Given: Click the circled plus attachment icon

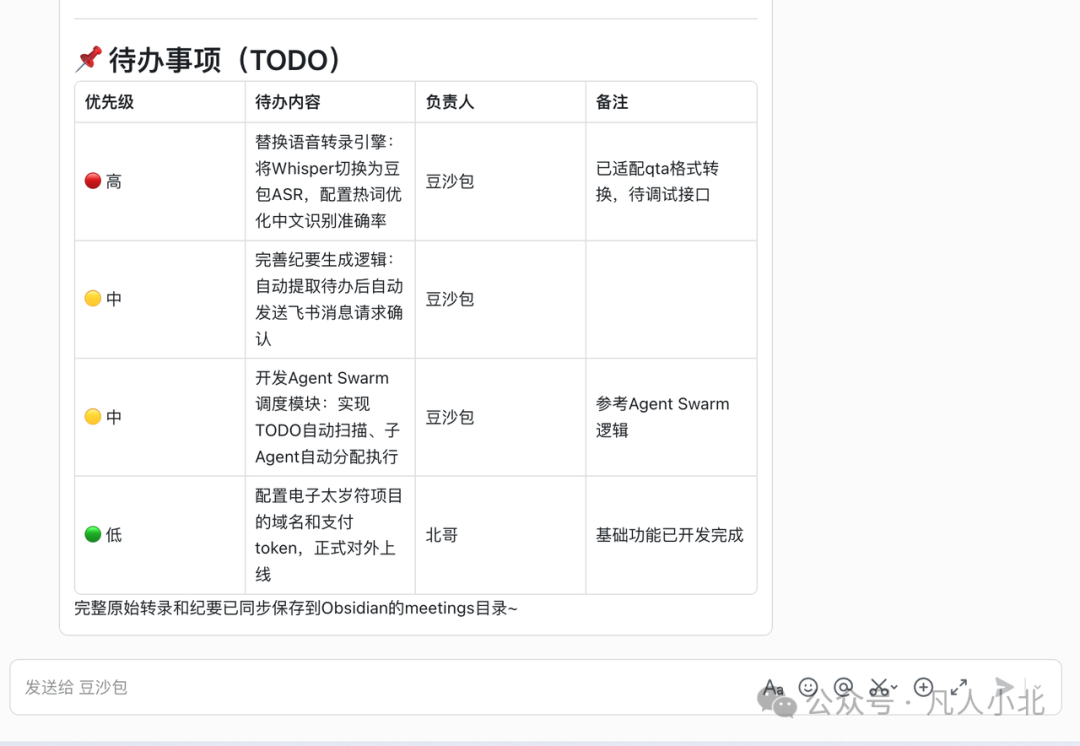Looking at the screenshot, I should coord(923,687).
